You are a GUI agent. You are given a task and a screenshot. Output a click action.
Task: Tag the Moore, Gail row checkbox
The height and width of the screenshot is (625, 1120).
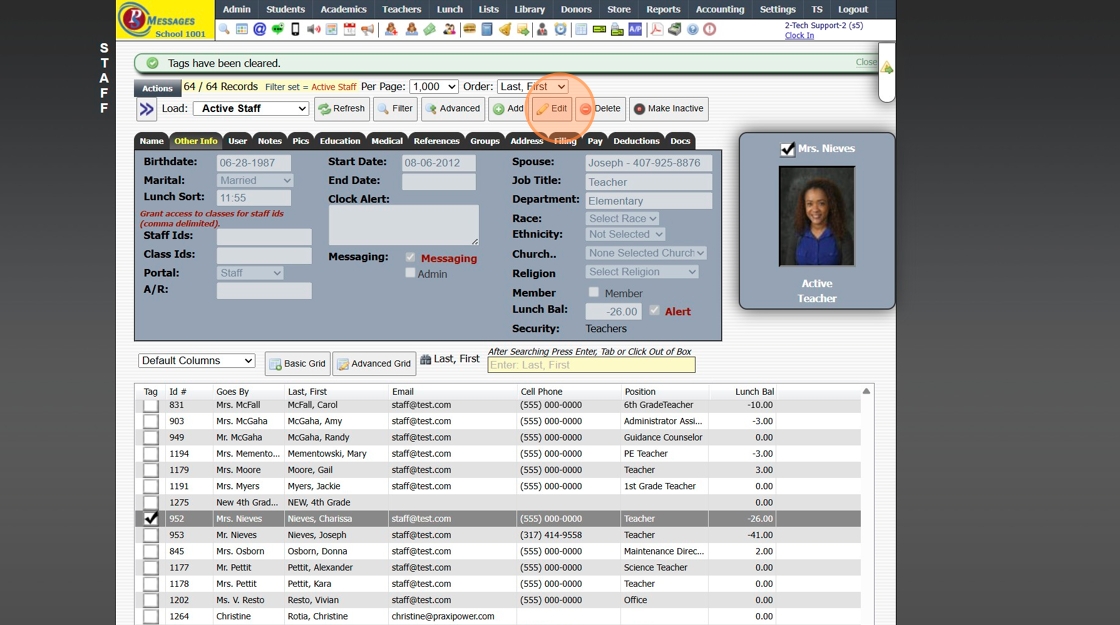click(x=151, y=470)
